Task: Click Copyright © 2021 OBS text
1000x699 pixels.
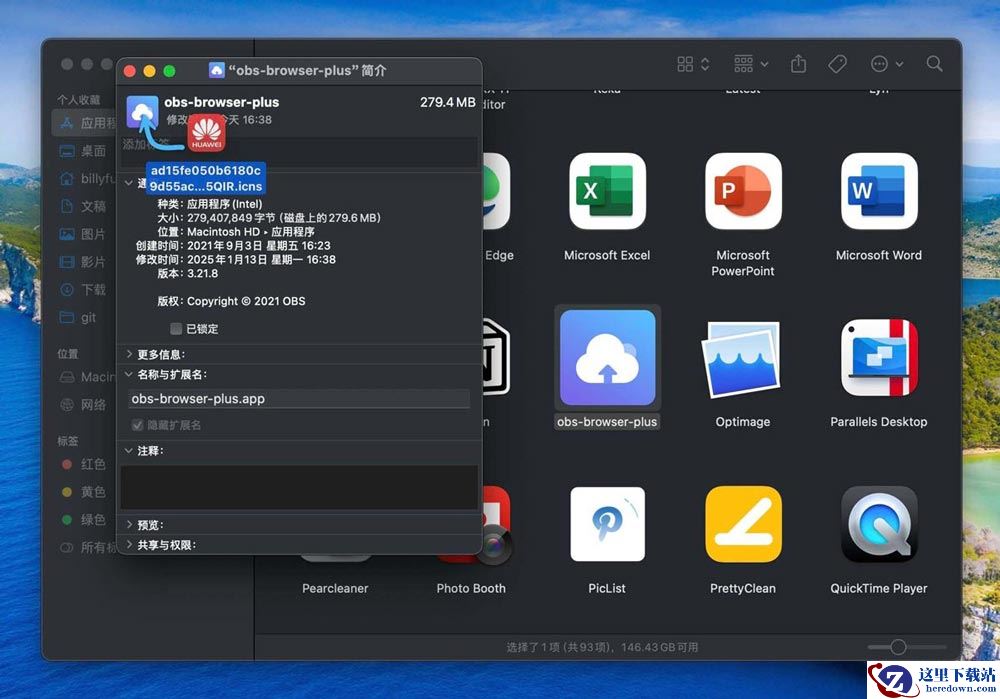Action: (x=246, y=301)
